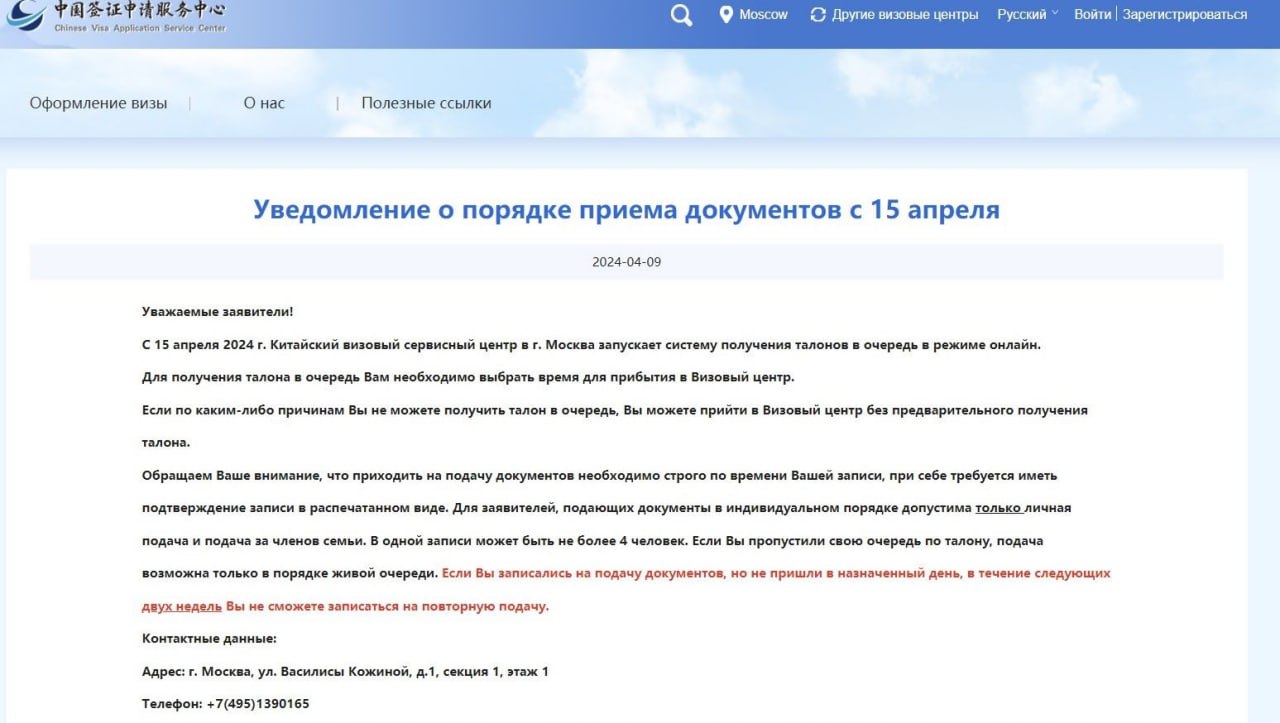Click the notice title about 15 апреля

626,210
